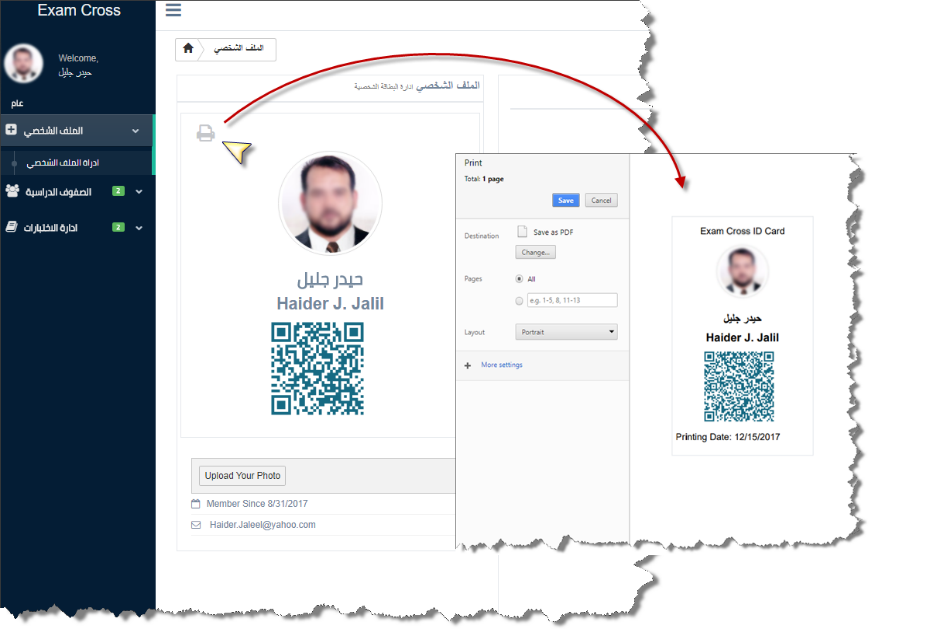Click the Change... destination button
This screenshot has height=629, width=930.
pos(535,252)
